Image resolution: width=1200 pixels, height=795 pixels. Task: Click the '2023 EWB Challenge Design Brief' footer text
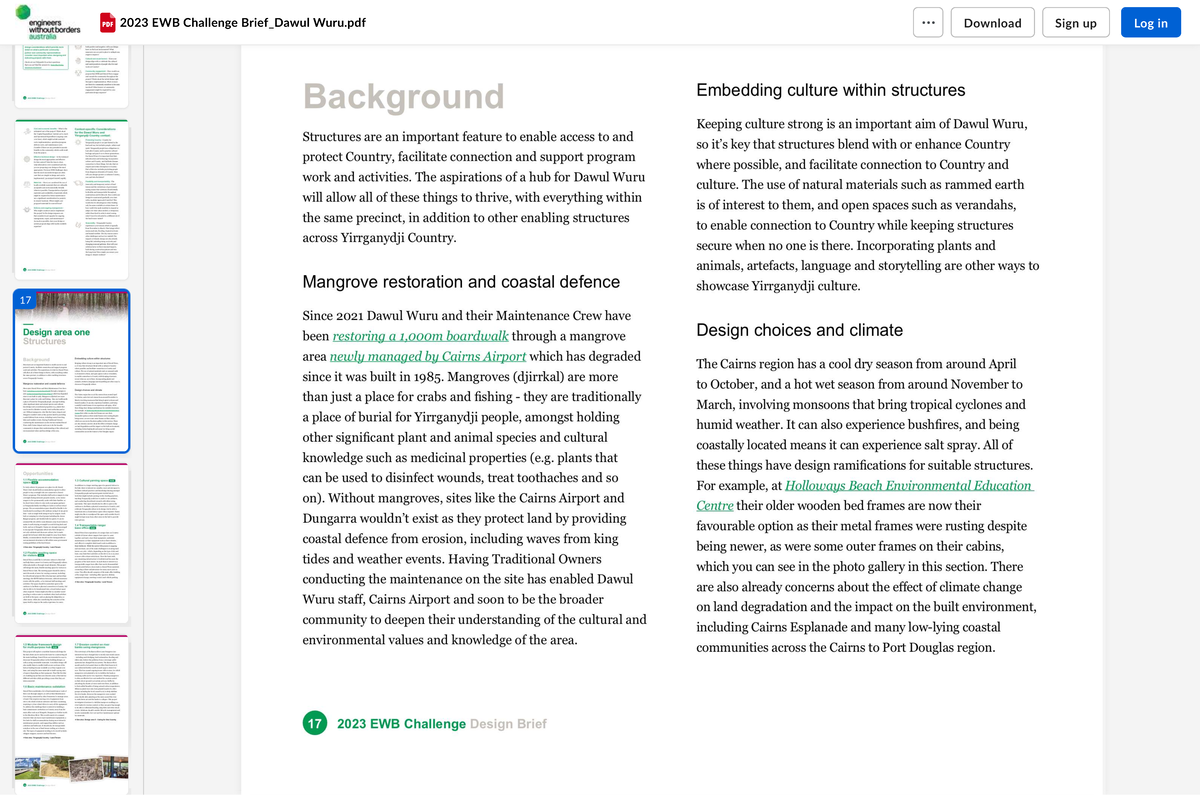[442, 723]
